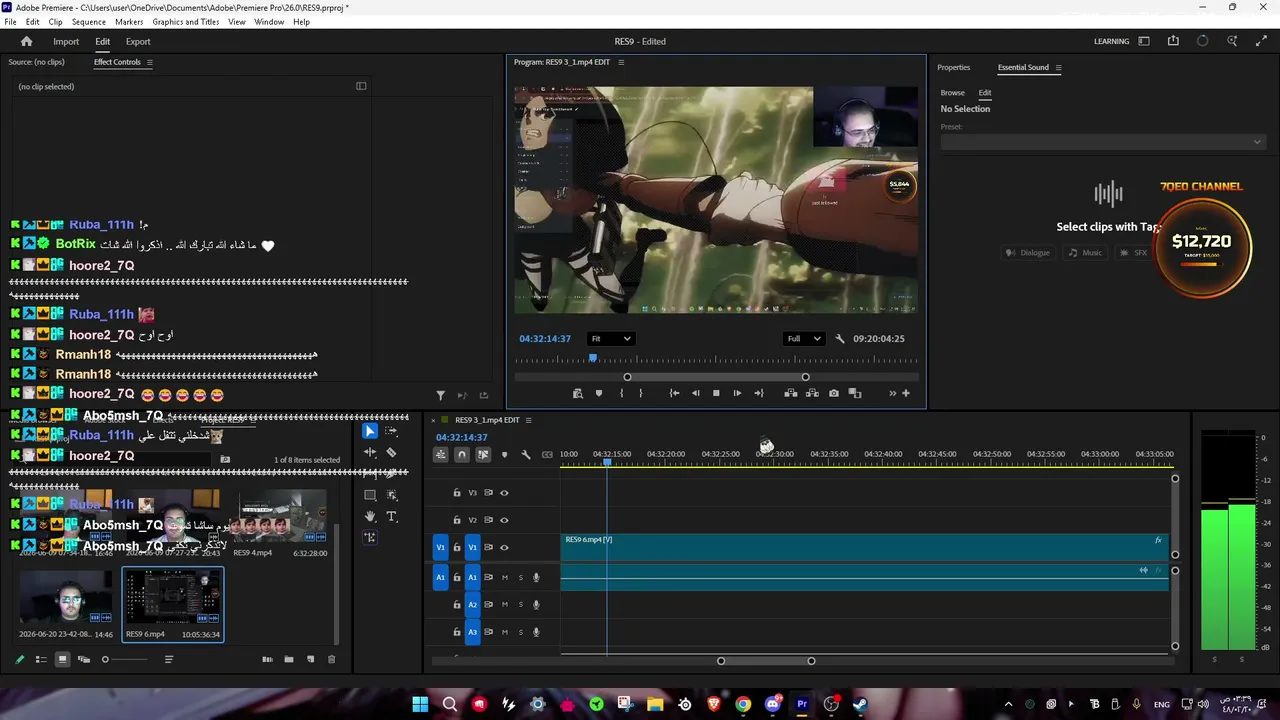The image size is (1280, 720).
Task: Enable voice-over record on A3
Action: coord(536,632)
